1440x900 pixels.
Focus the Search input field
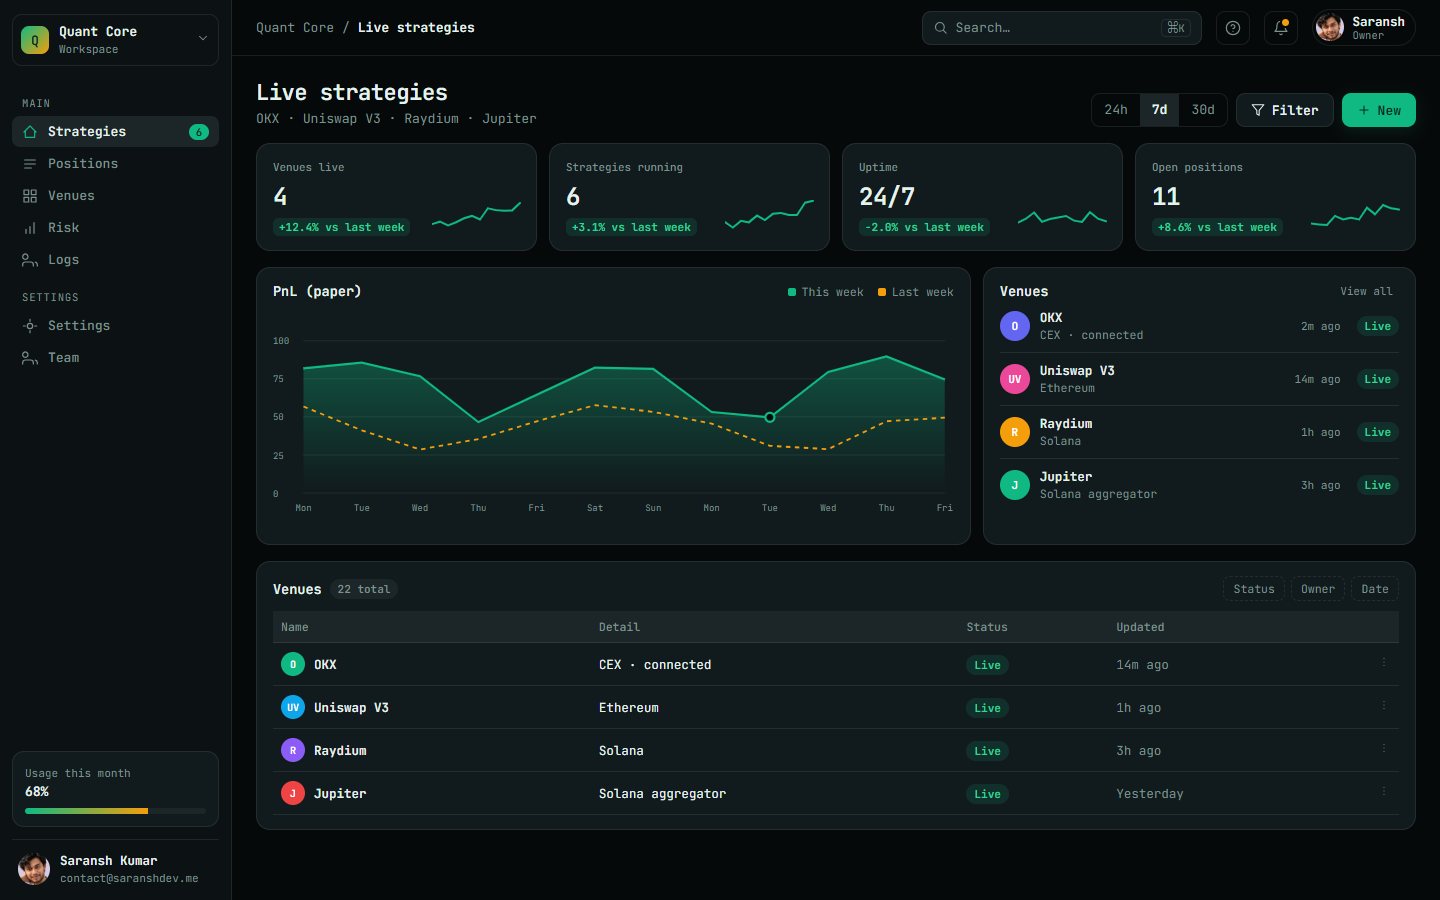[1062, 28]
